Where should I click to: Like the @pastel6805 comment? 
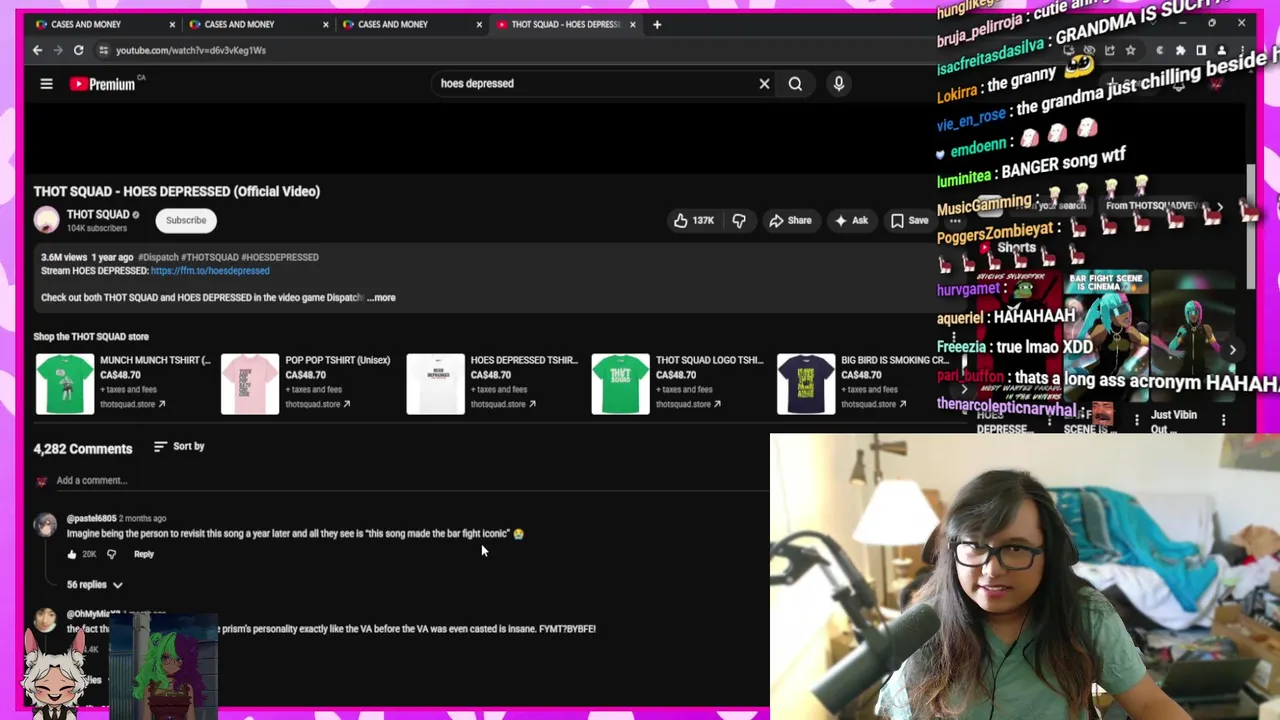point(72,554)
